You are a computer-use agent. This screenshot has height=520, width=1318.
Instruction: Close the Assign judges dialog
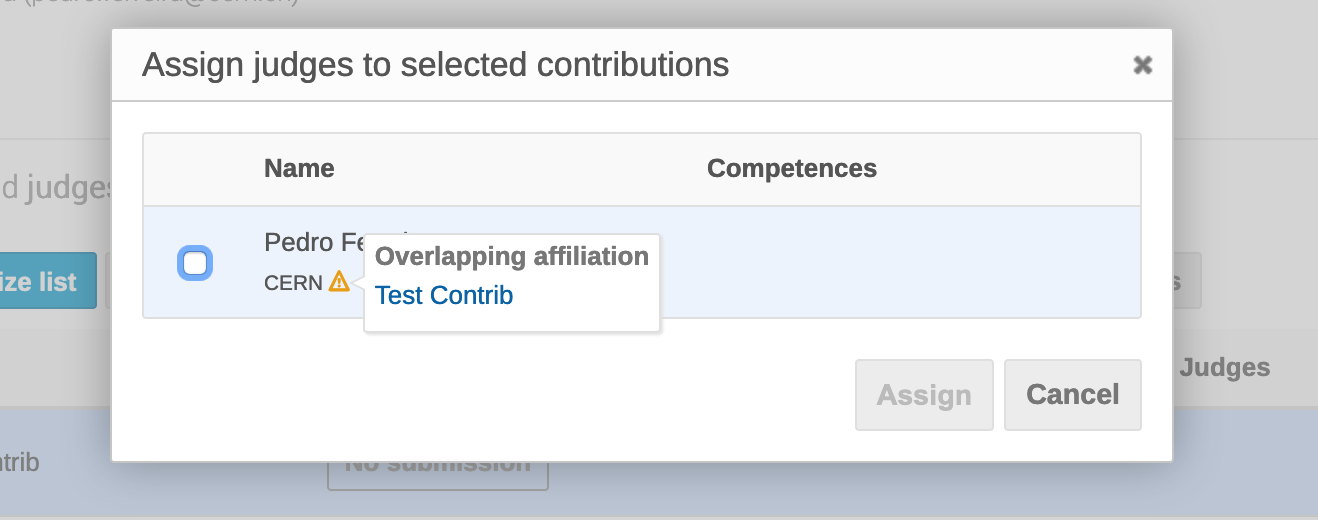point(1142,65)
